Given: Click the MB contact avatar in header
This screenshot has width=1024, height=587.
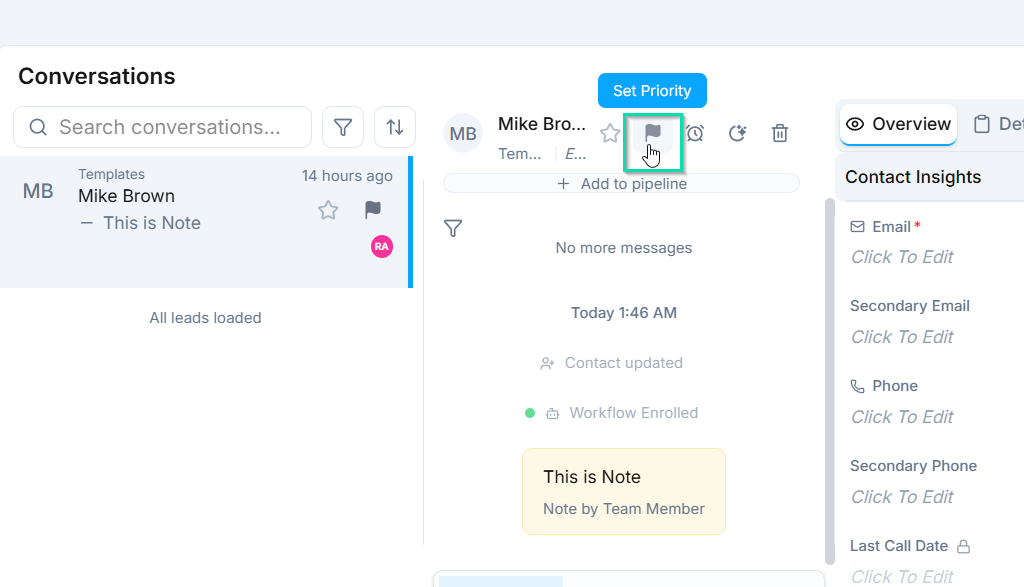Looking at the screenshot, I should point(463,134).
